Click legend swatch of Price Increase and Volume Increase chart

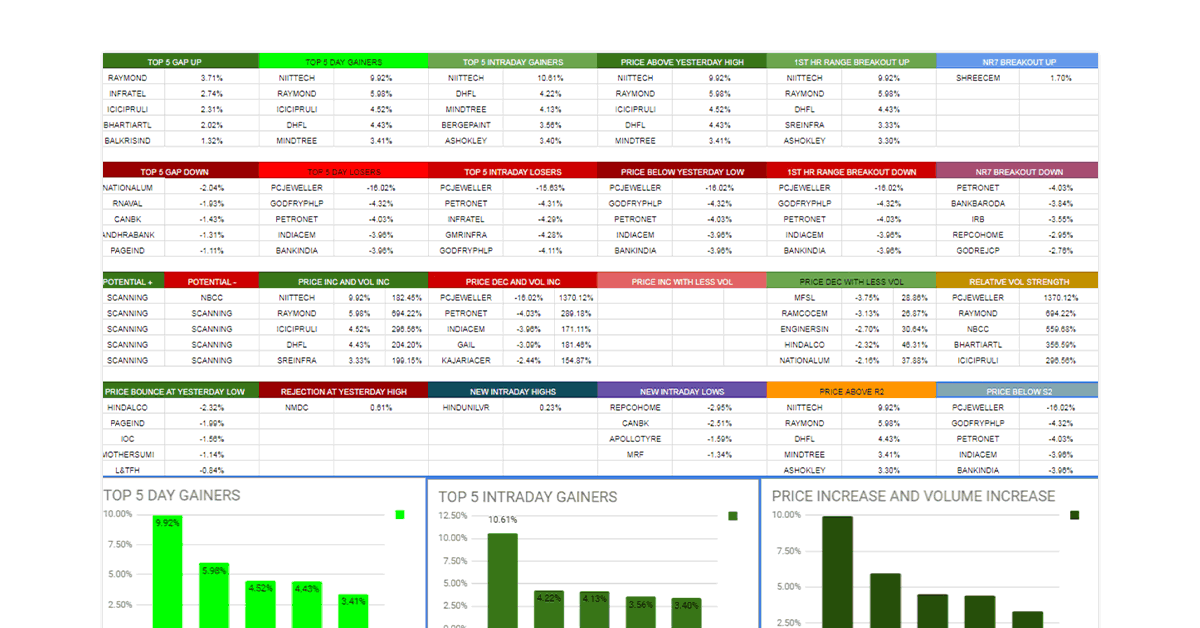1075,516
